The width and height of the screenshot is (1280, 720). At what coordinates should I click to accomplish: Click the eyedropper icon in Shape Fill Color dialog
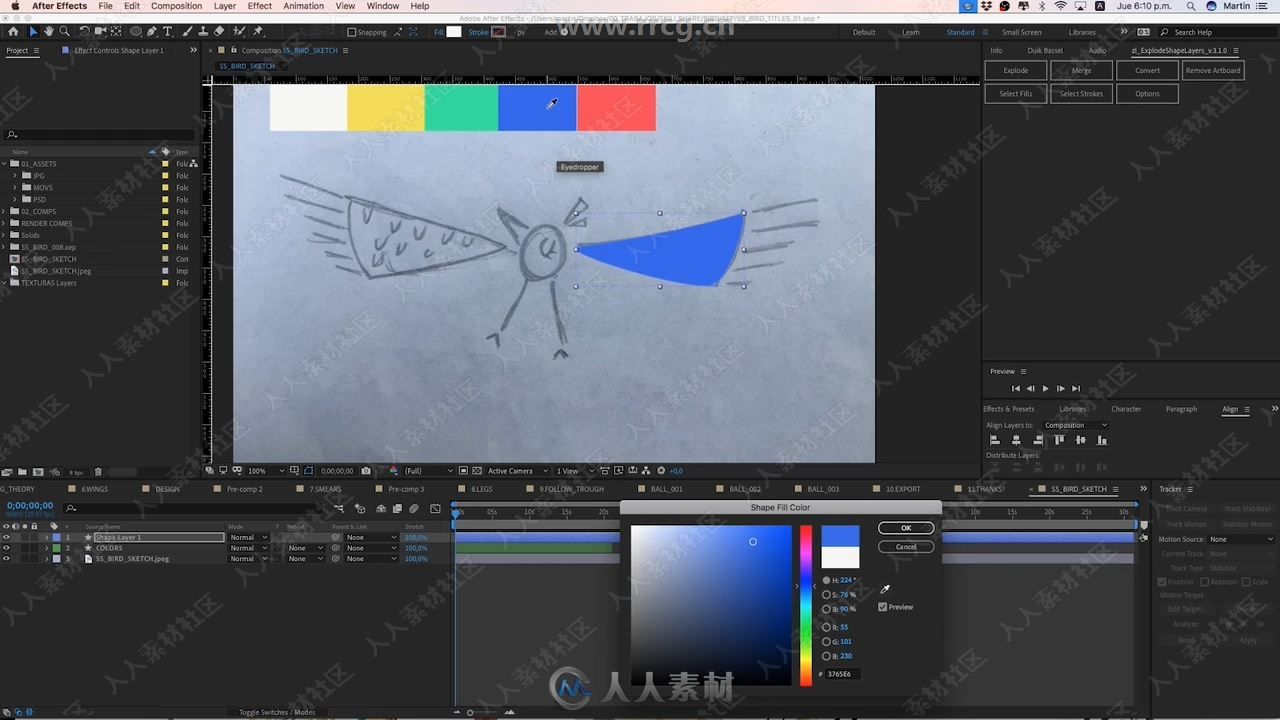[x=884, y=589]
